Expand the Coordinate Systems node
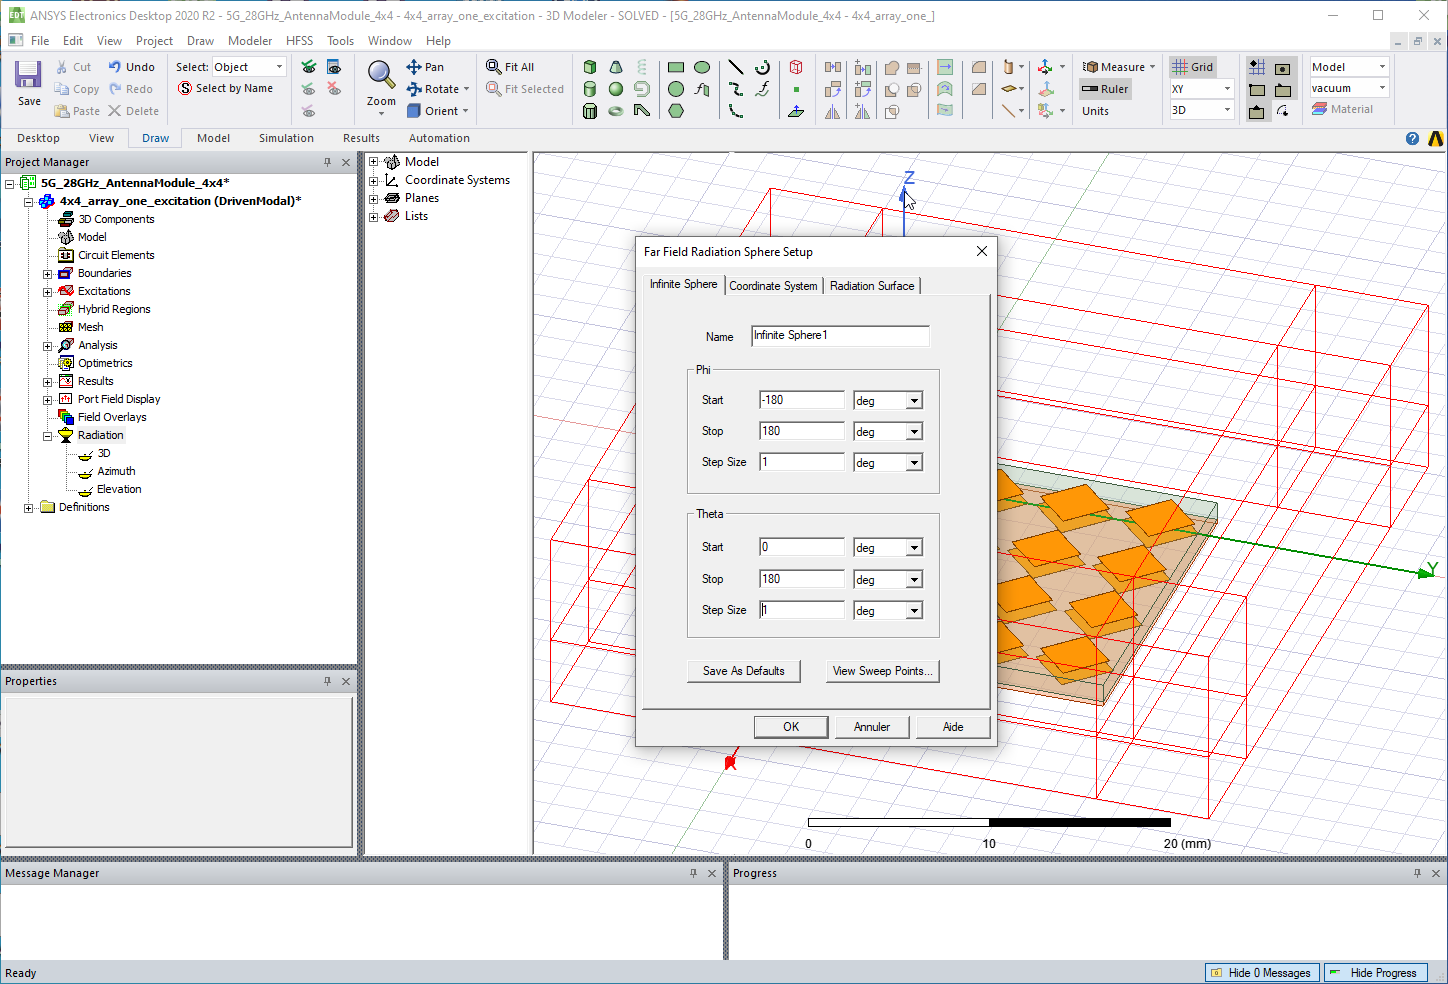1448x984 pixels. click(374, 180)
